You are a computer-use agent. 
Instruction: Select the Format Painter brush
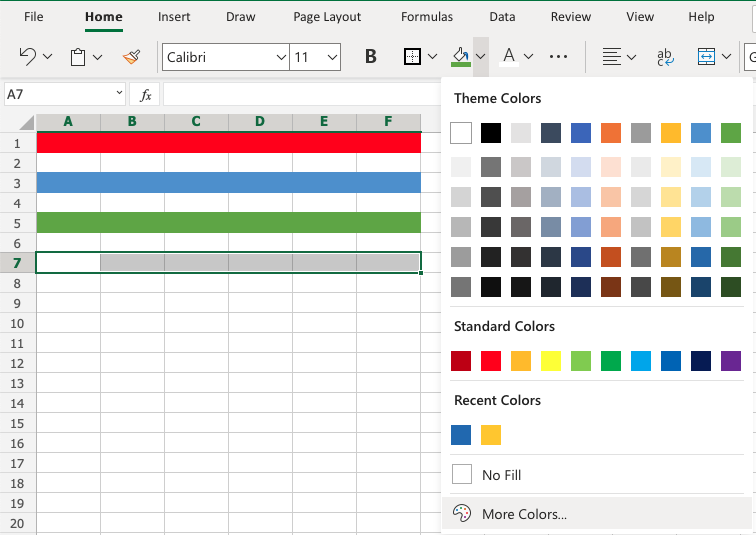(x=131, y=57)
